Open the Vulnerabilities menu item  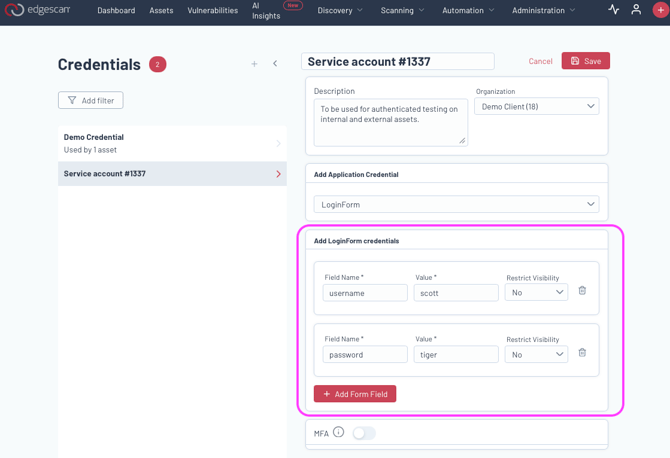tap(212, 10)
